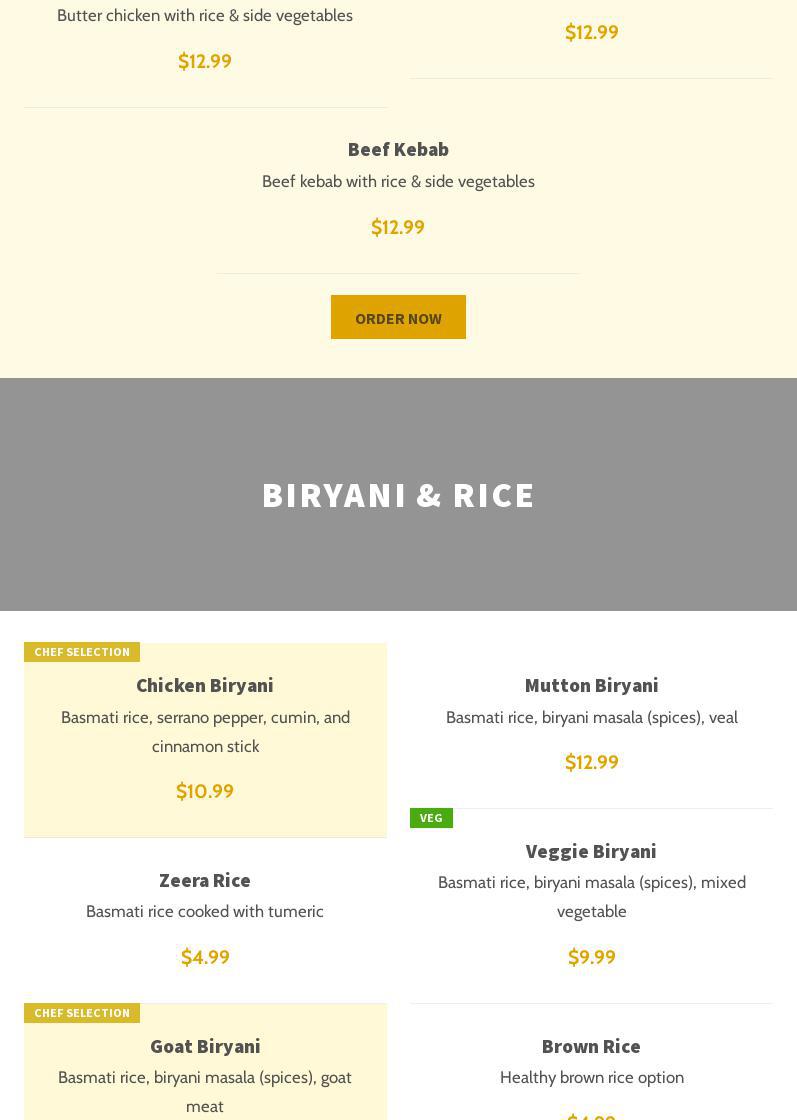This screenshot has height=1120, width=797.
Task: Click the ORDER NOW button
Action: tap(398, 317)
